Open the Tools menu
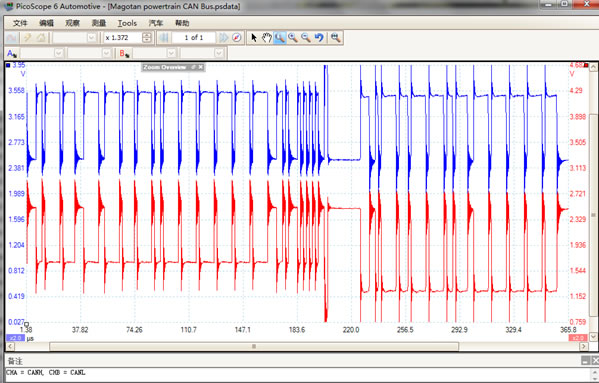599x383 pixels. pos(127,23)
